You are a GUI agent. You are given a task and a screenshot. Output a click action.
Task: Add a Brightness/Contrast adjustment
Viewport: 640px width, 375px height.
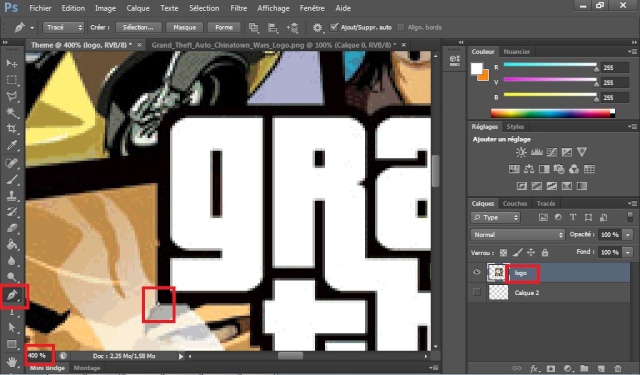[521, 153]
